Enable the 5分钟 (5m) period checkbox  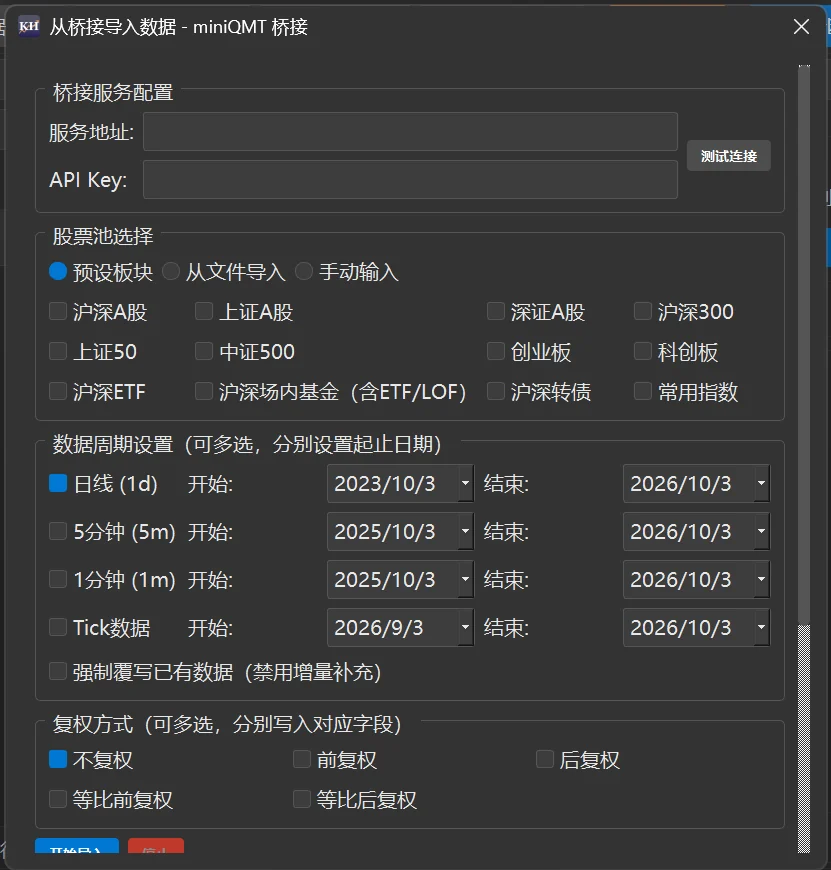click(x=58, y=531)
